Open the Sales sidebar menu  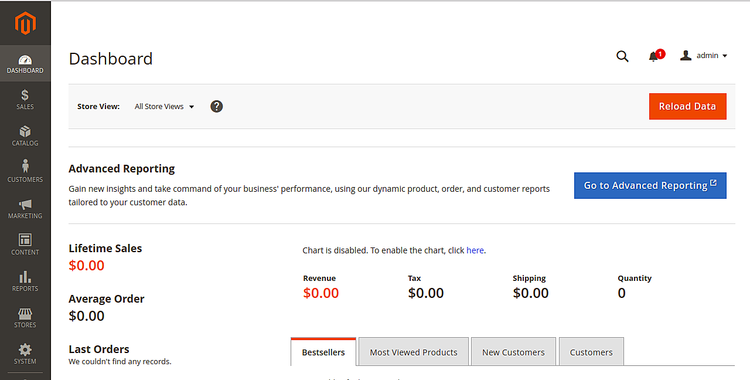25,100
